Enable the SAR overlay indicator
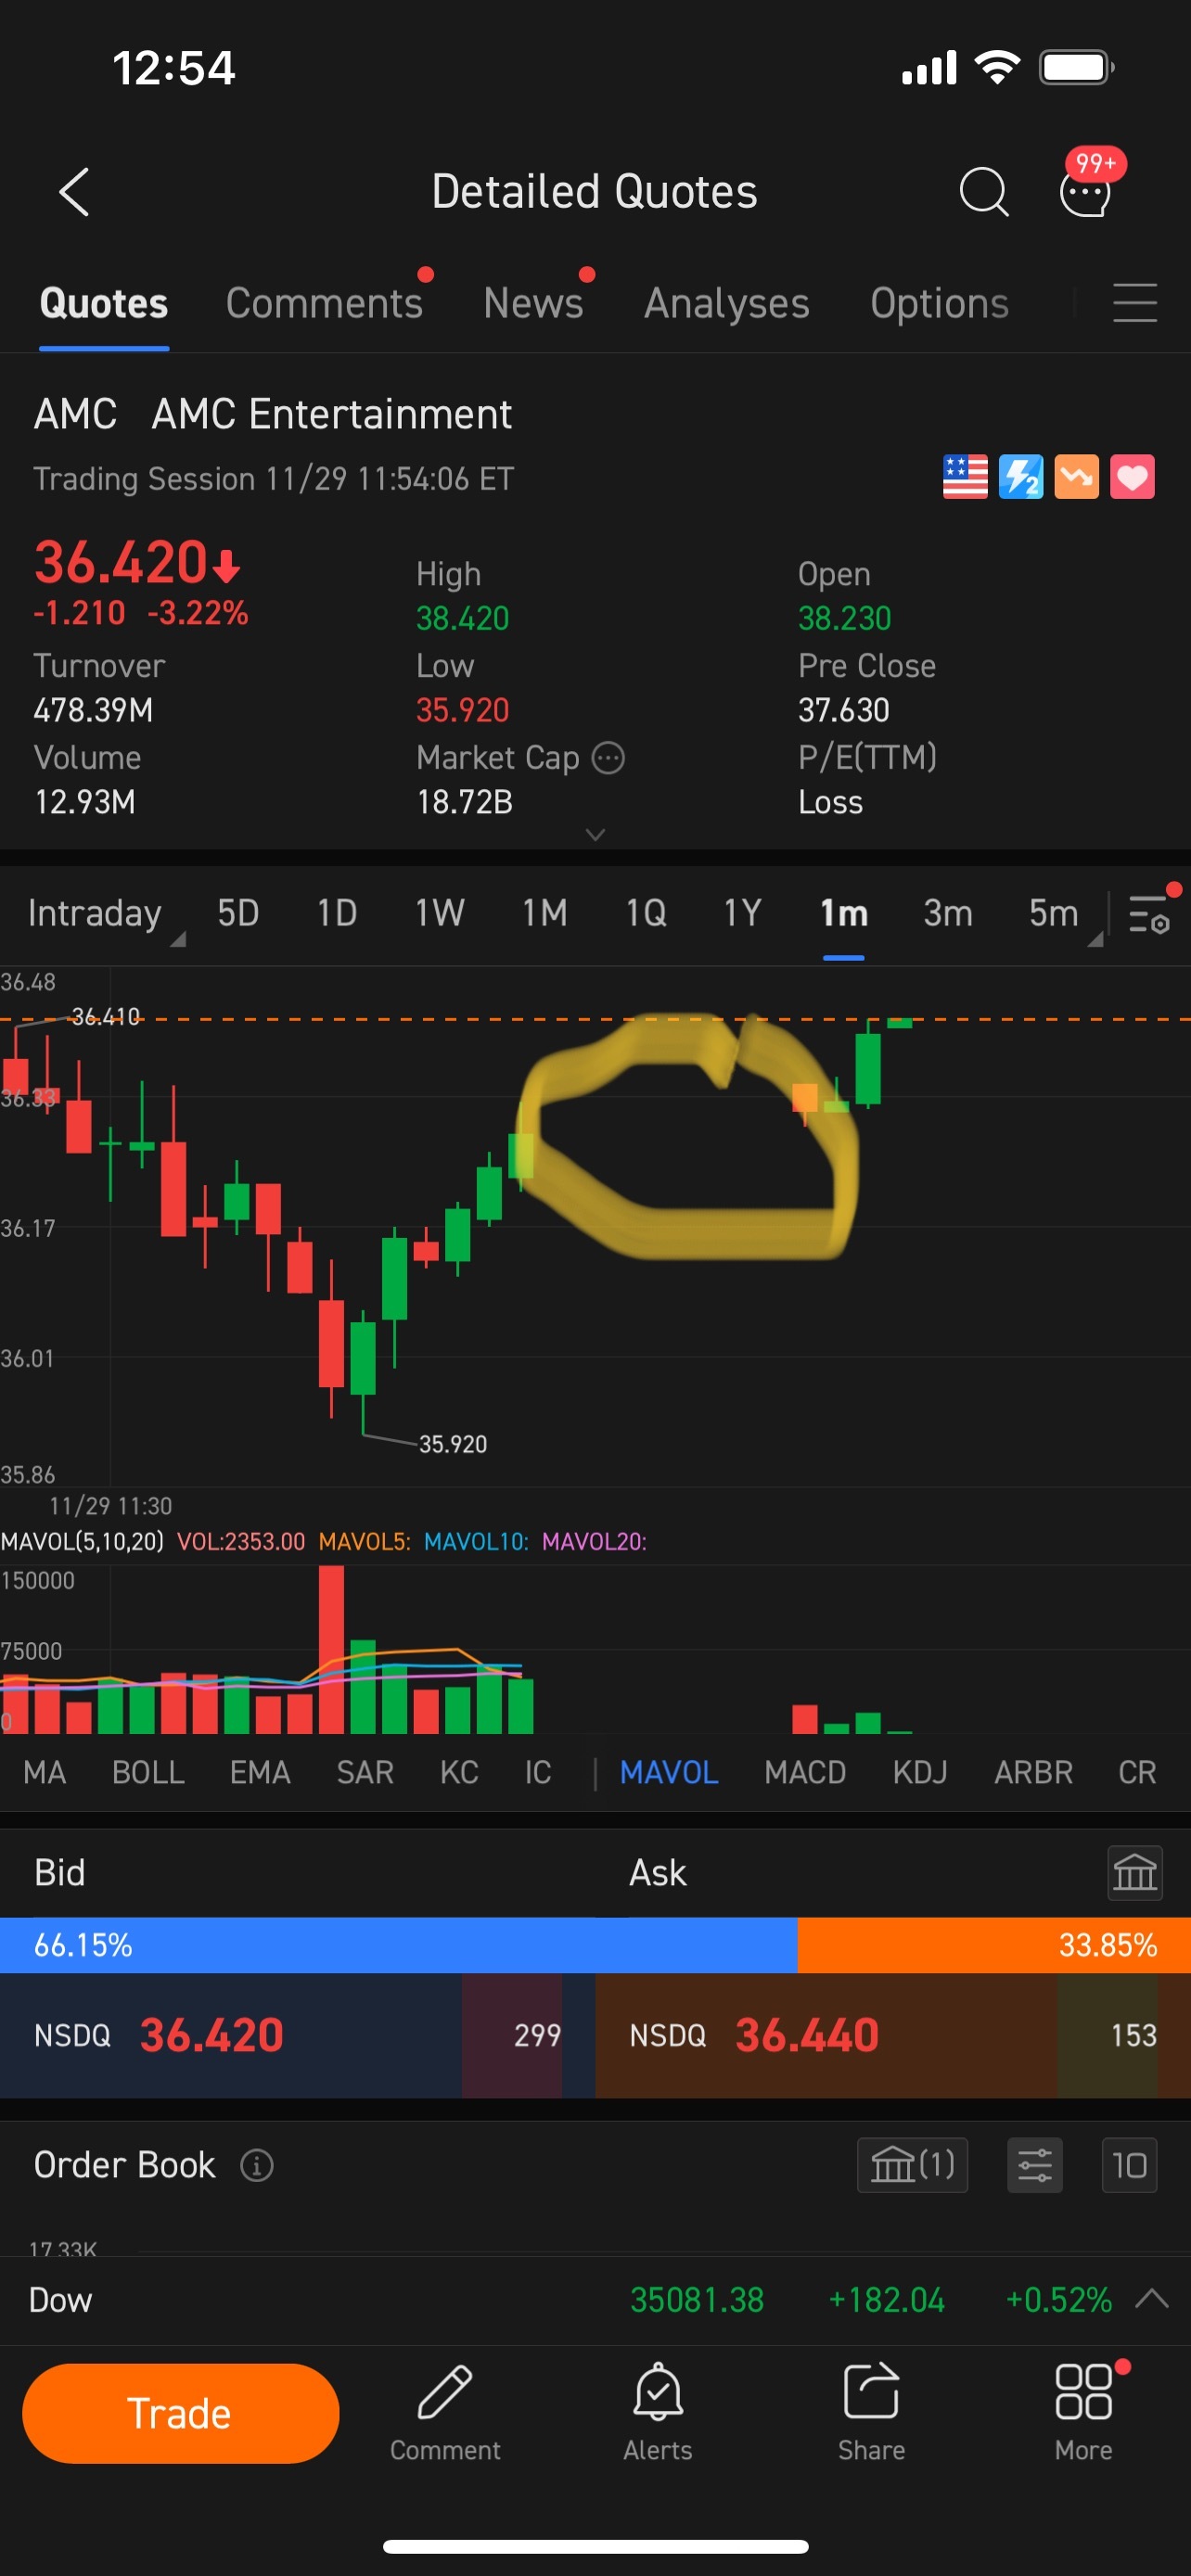This screenshot has height=2576, width=1191. point(365,1773)
